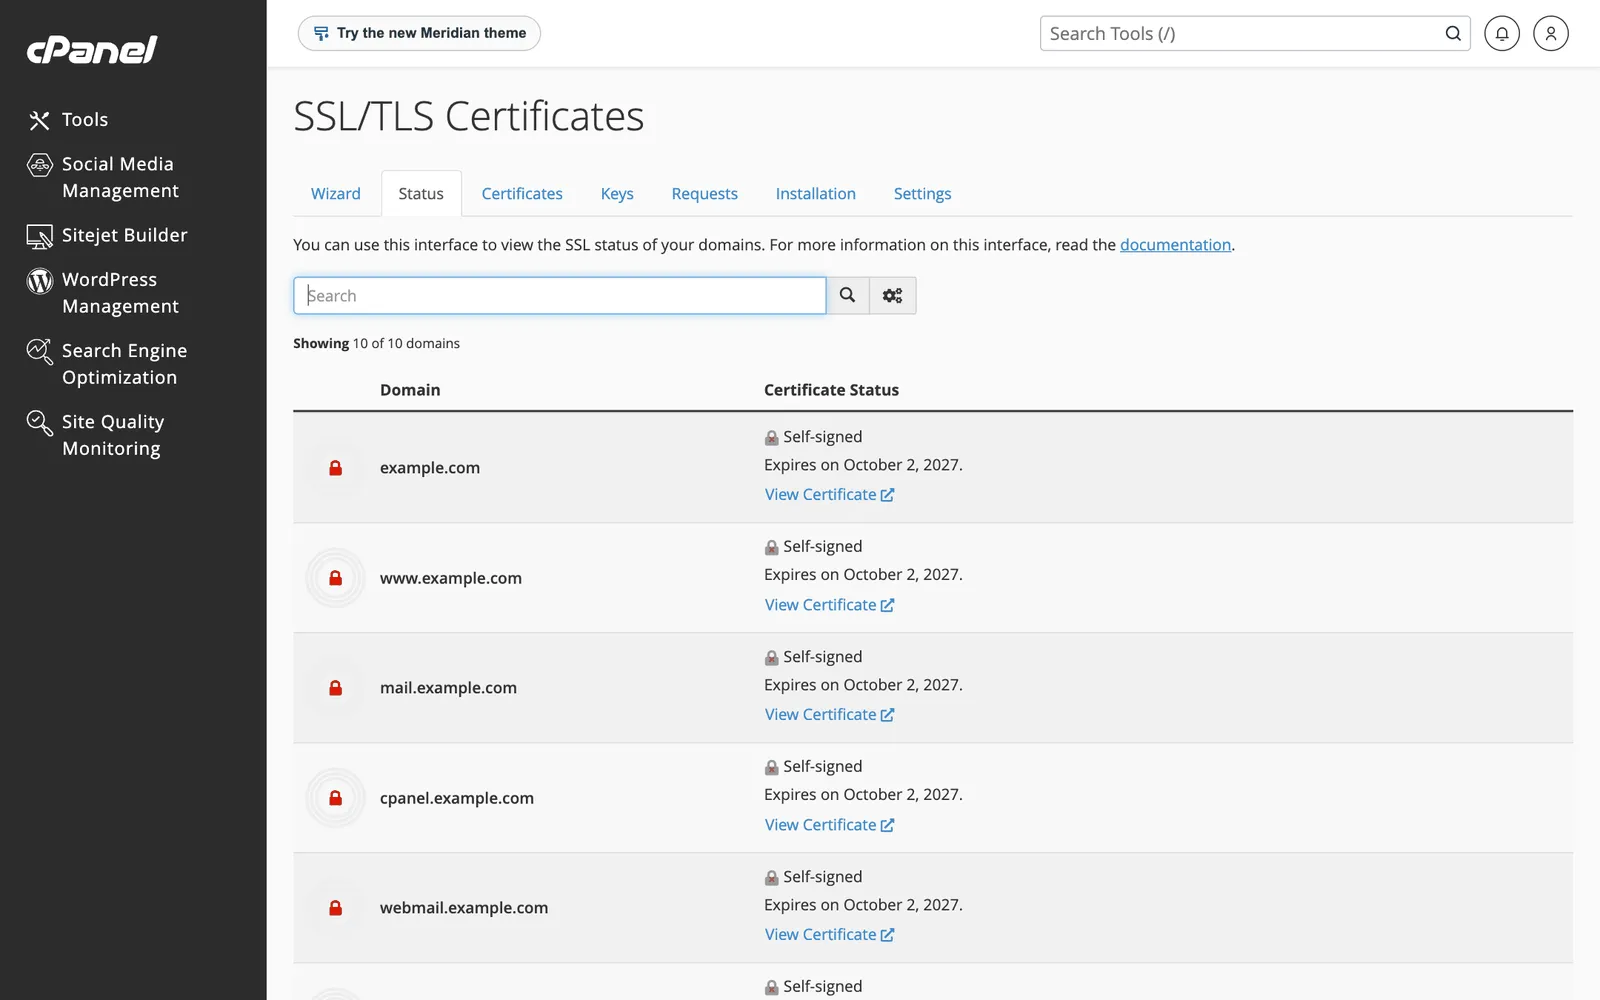Viewport: 1600px width, 1000px height.
Task: Click the red lock icon for mail.example.com
Action: (336, 688)
